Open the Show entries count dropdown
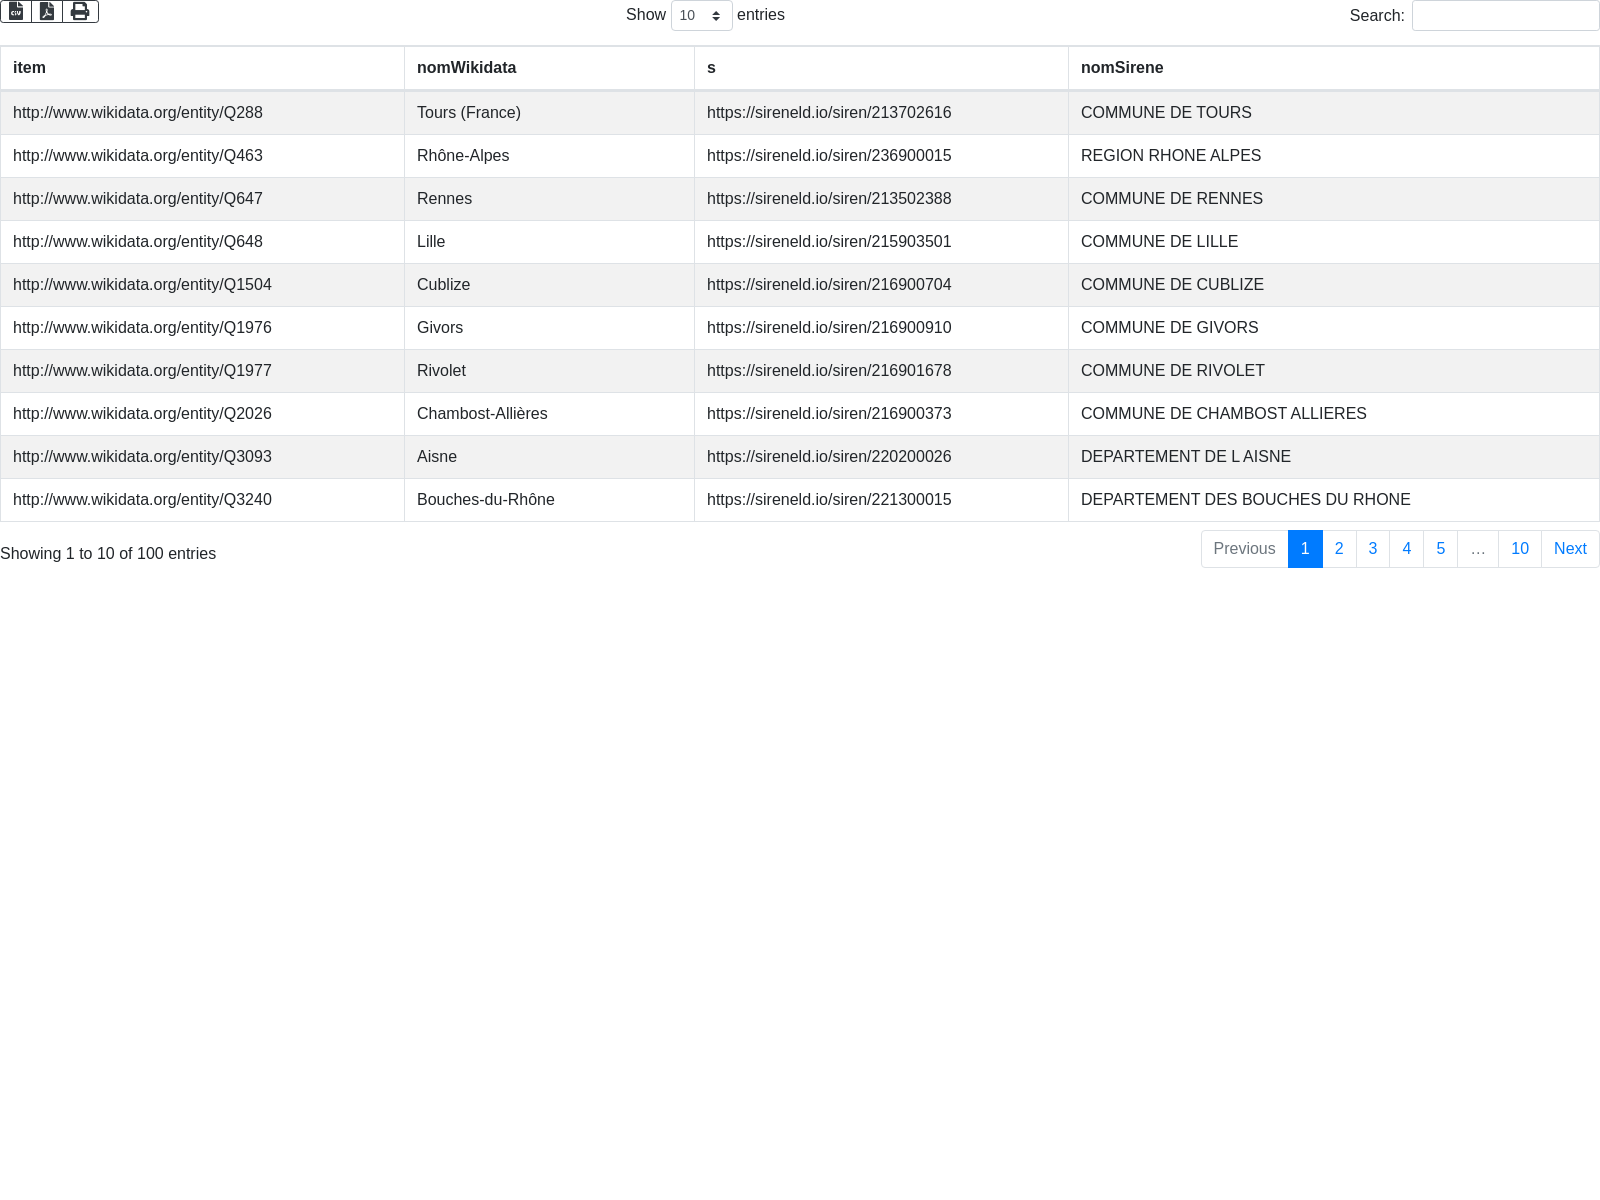Image resolution: width=1600 pixels, height=1200 pixels. 701,16
